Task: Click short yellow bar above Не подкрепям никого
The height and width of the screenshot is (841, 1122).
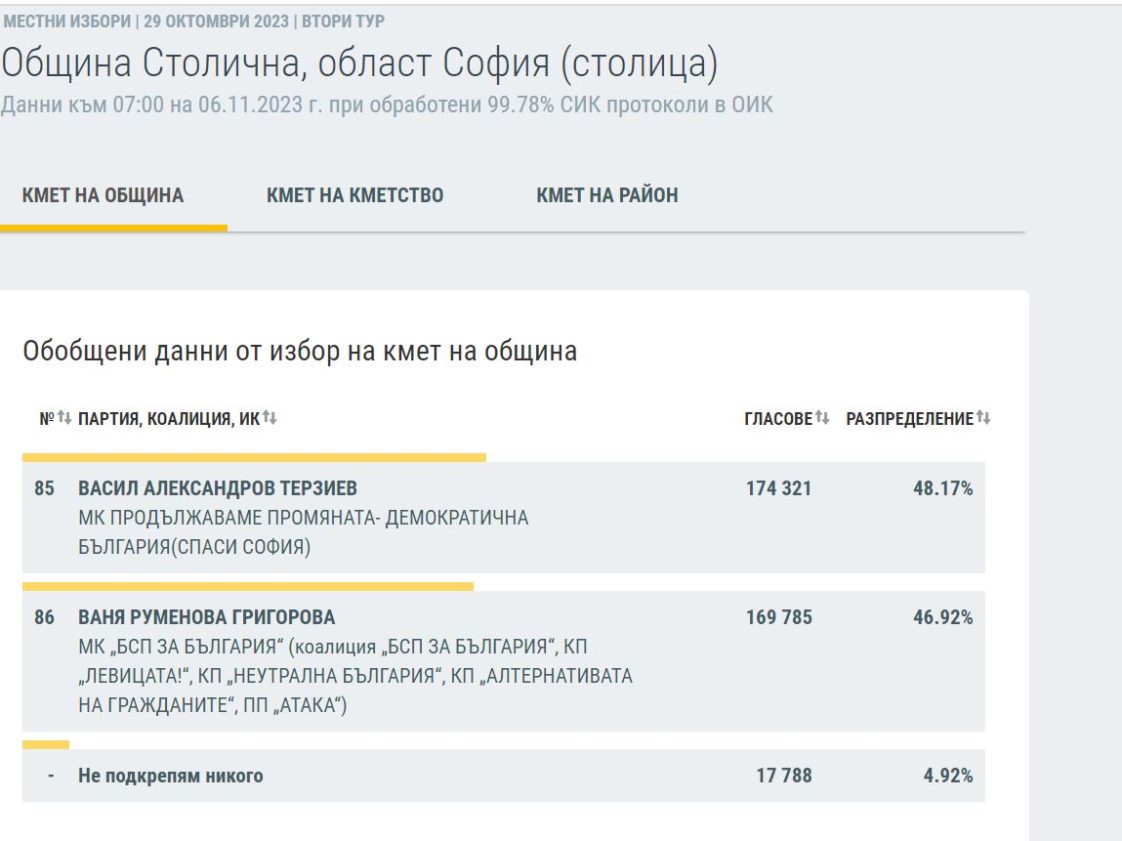Action: tap(46, 744)
